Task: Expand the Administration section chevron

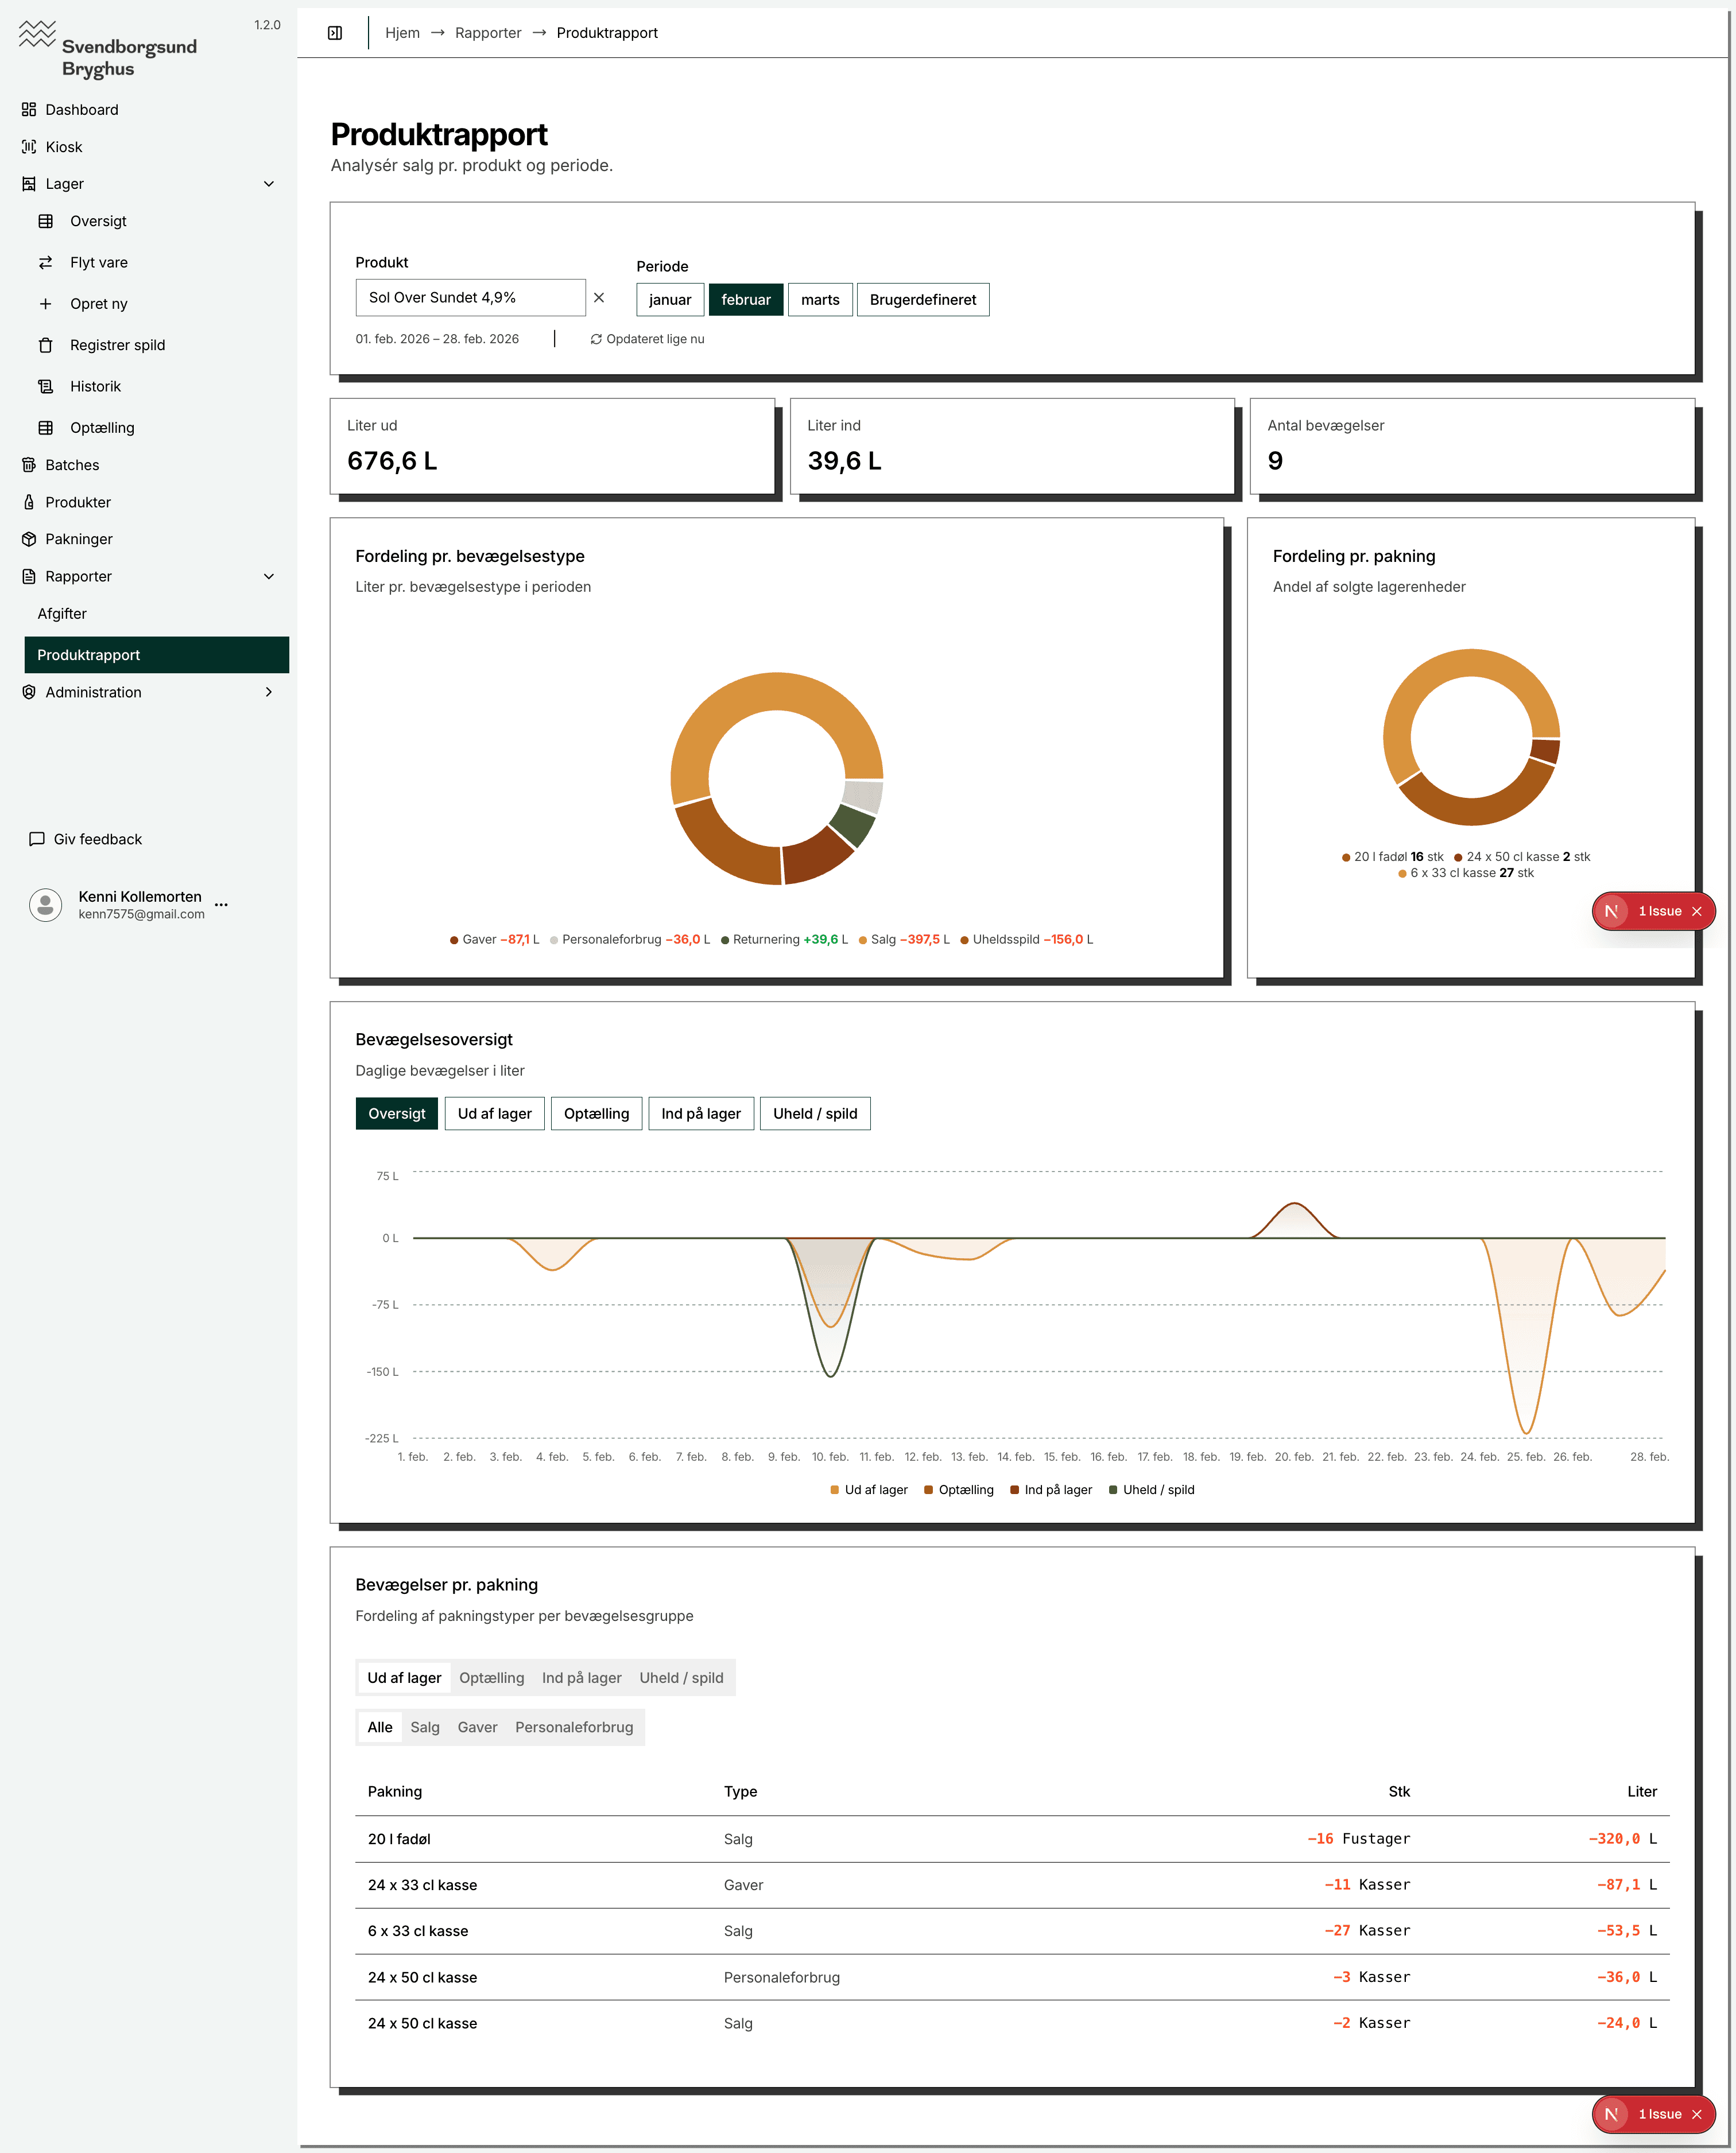Action: coord(269,692)
